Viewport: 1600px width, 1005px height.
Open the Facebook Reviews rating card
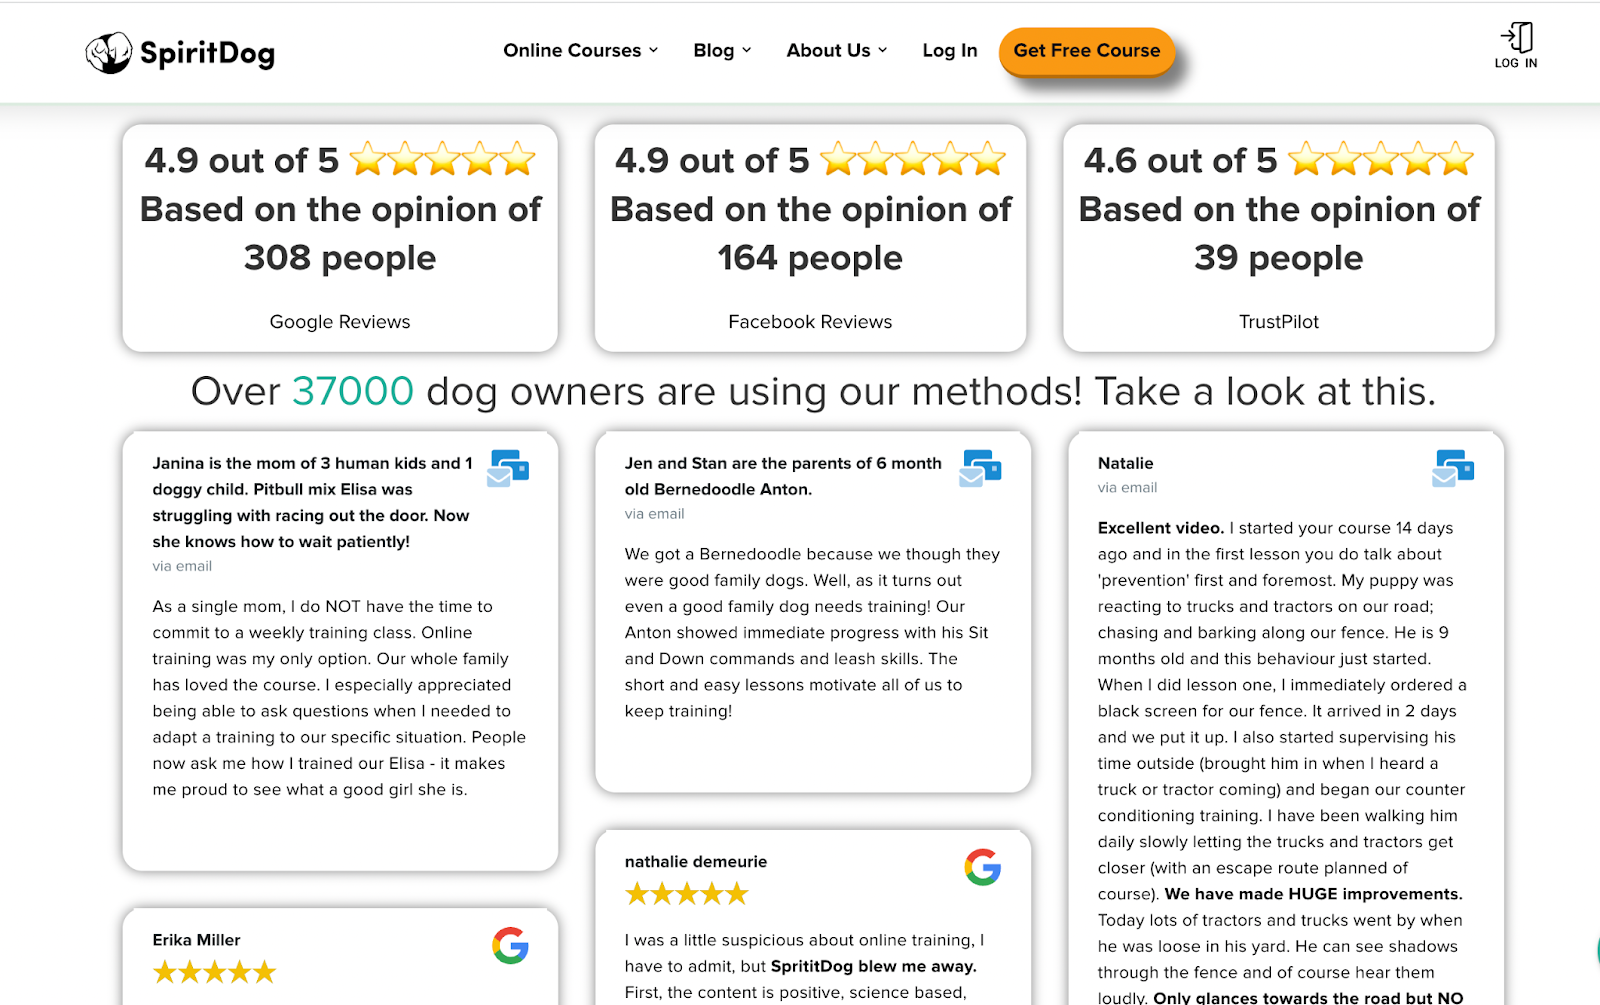tap(810, 238)
